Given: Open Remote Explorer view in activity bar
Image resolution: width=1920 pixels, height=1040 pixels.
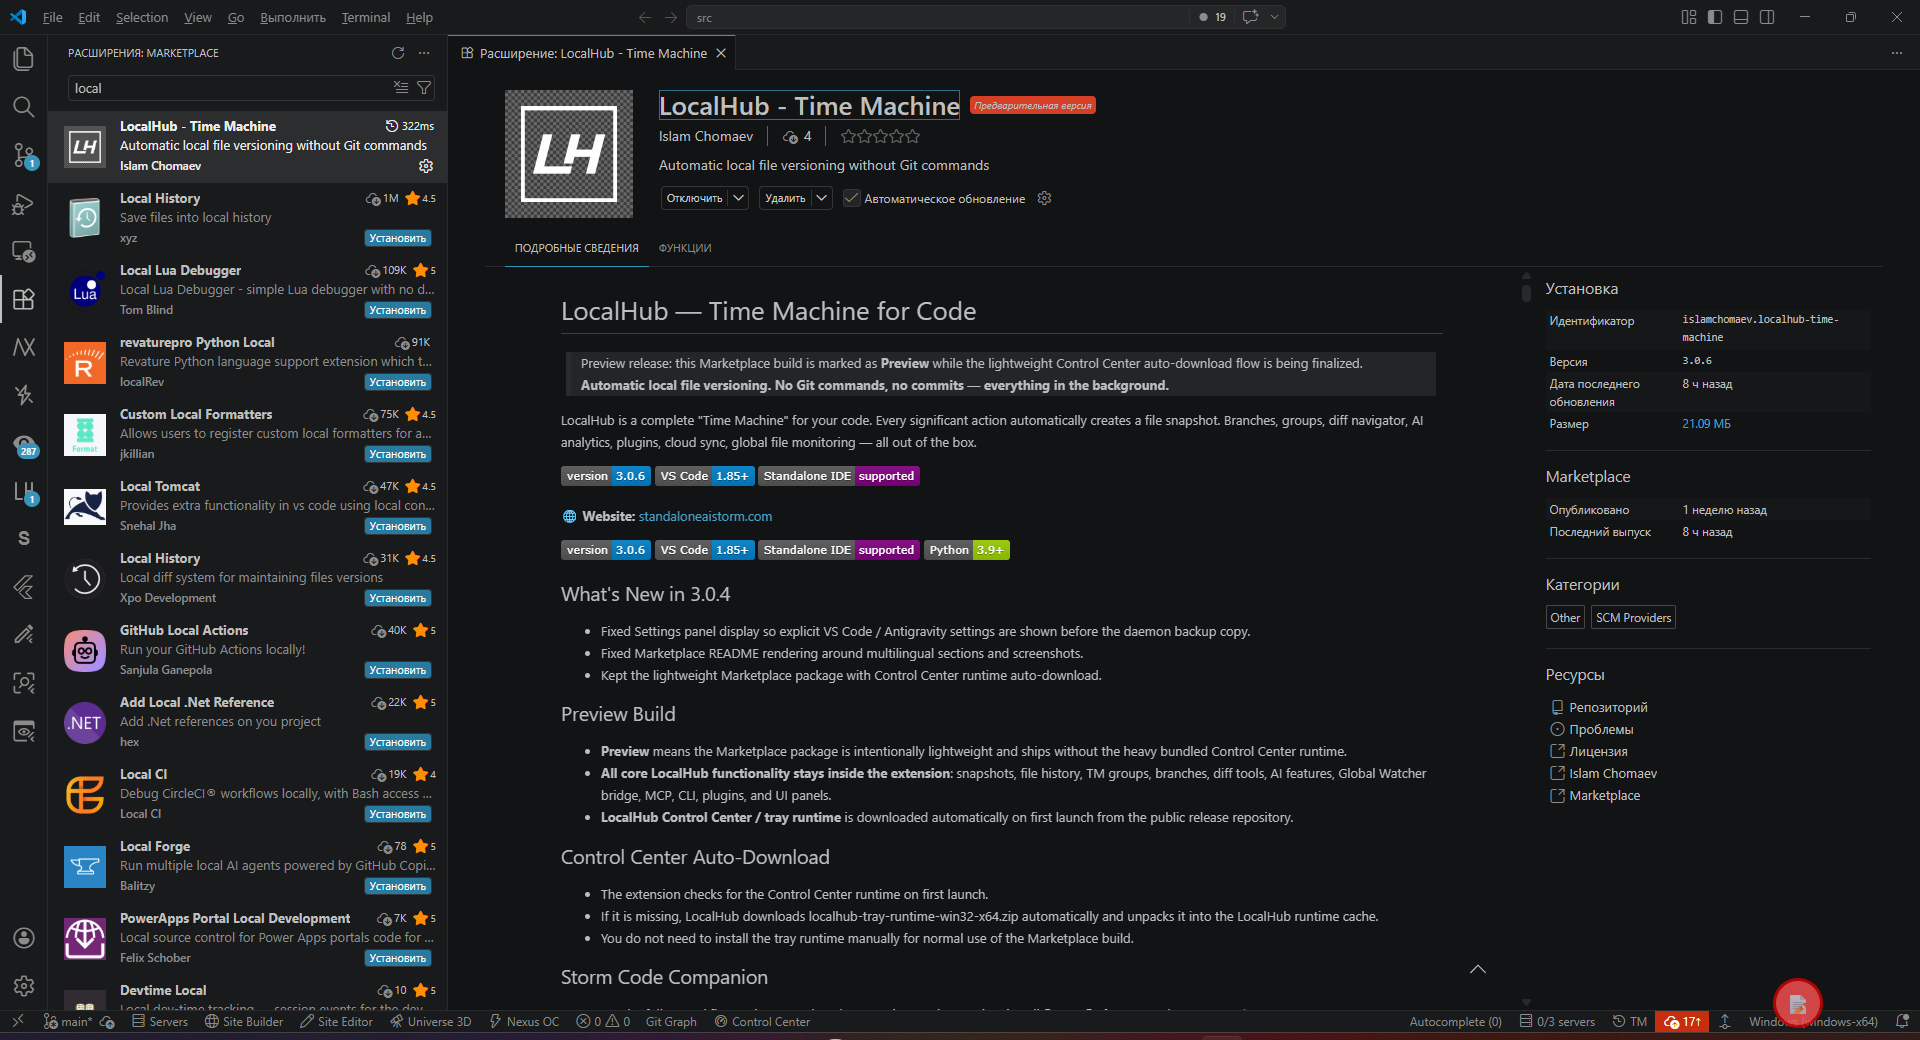Looking at the screenshot, I should 24,252.
